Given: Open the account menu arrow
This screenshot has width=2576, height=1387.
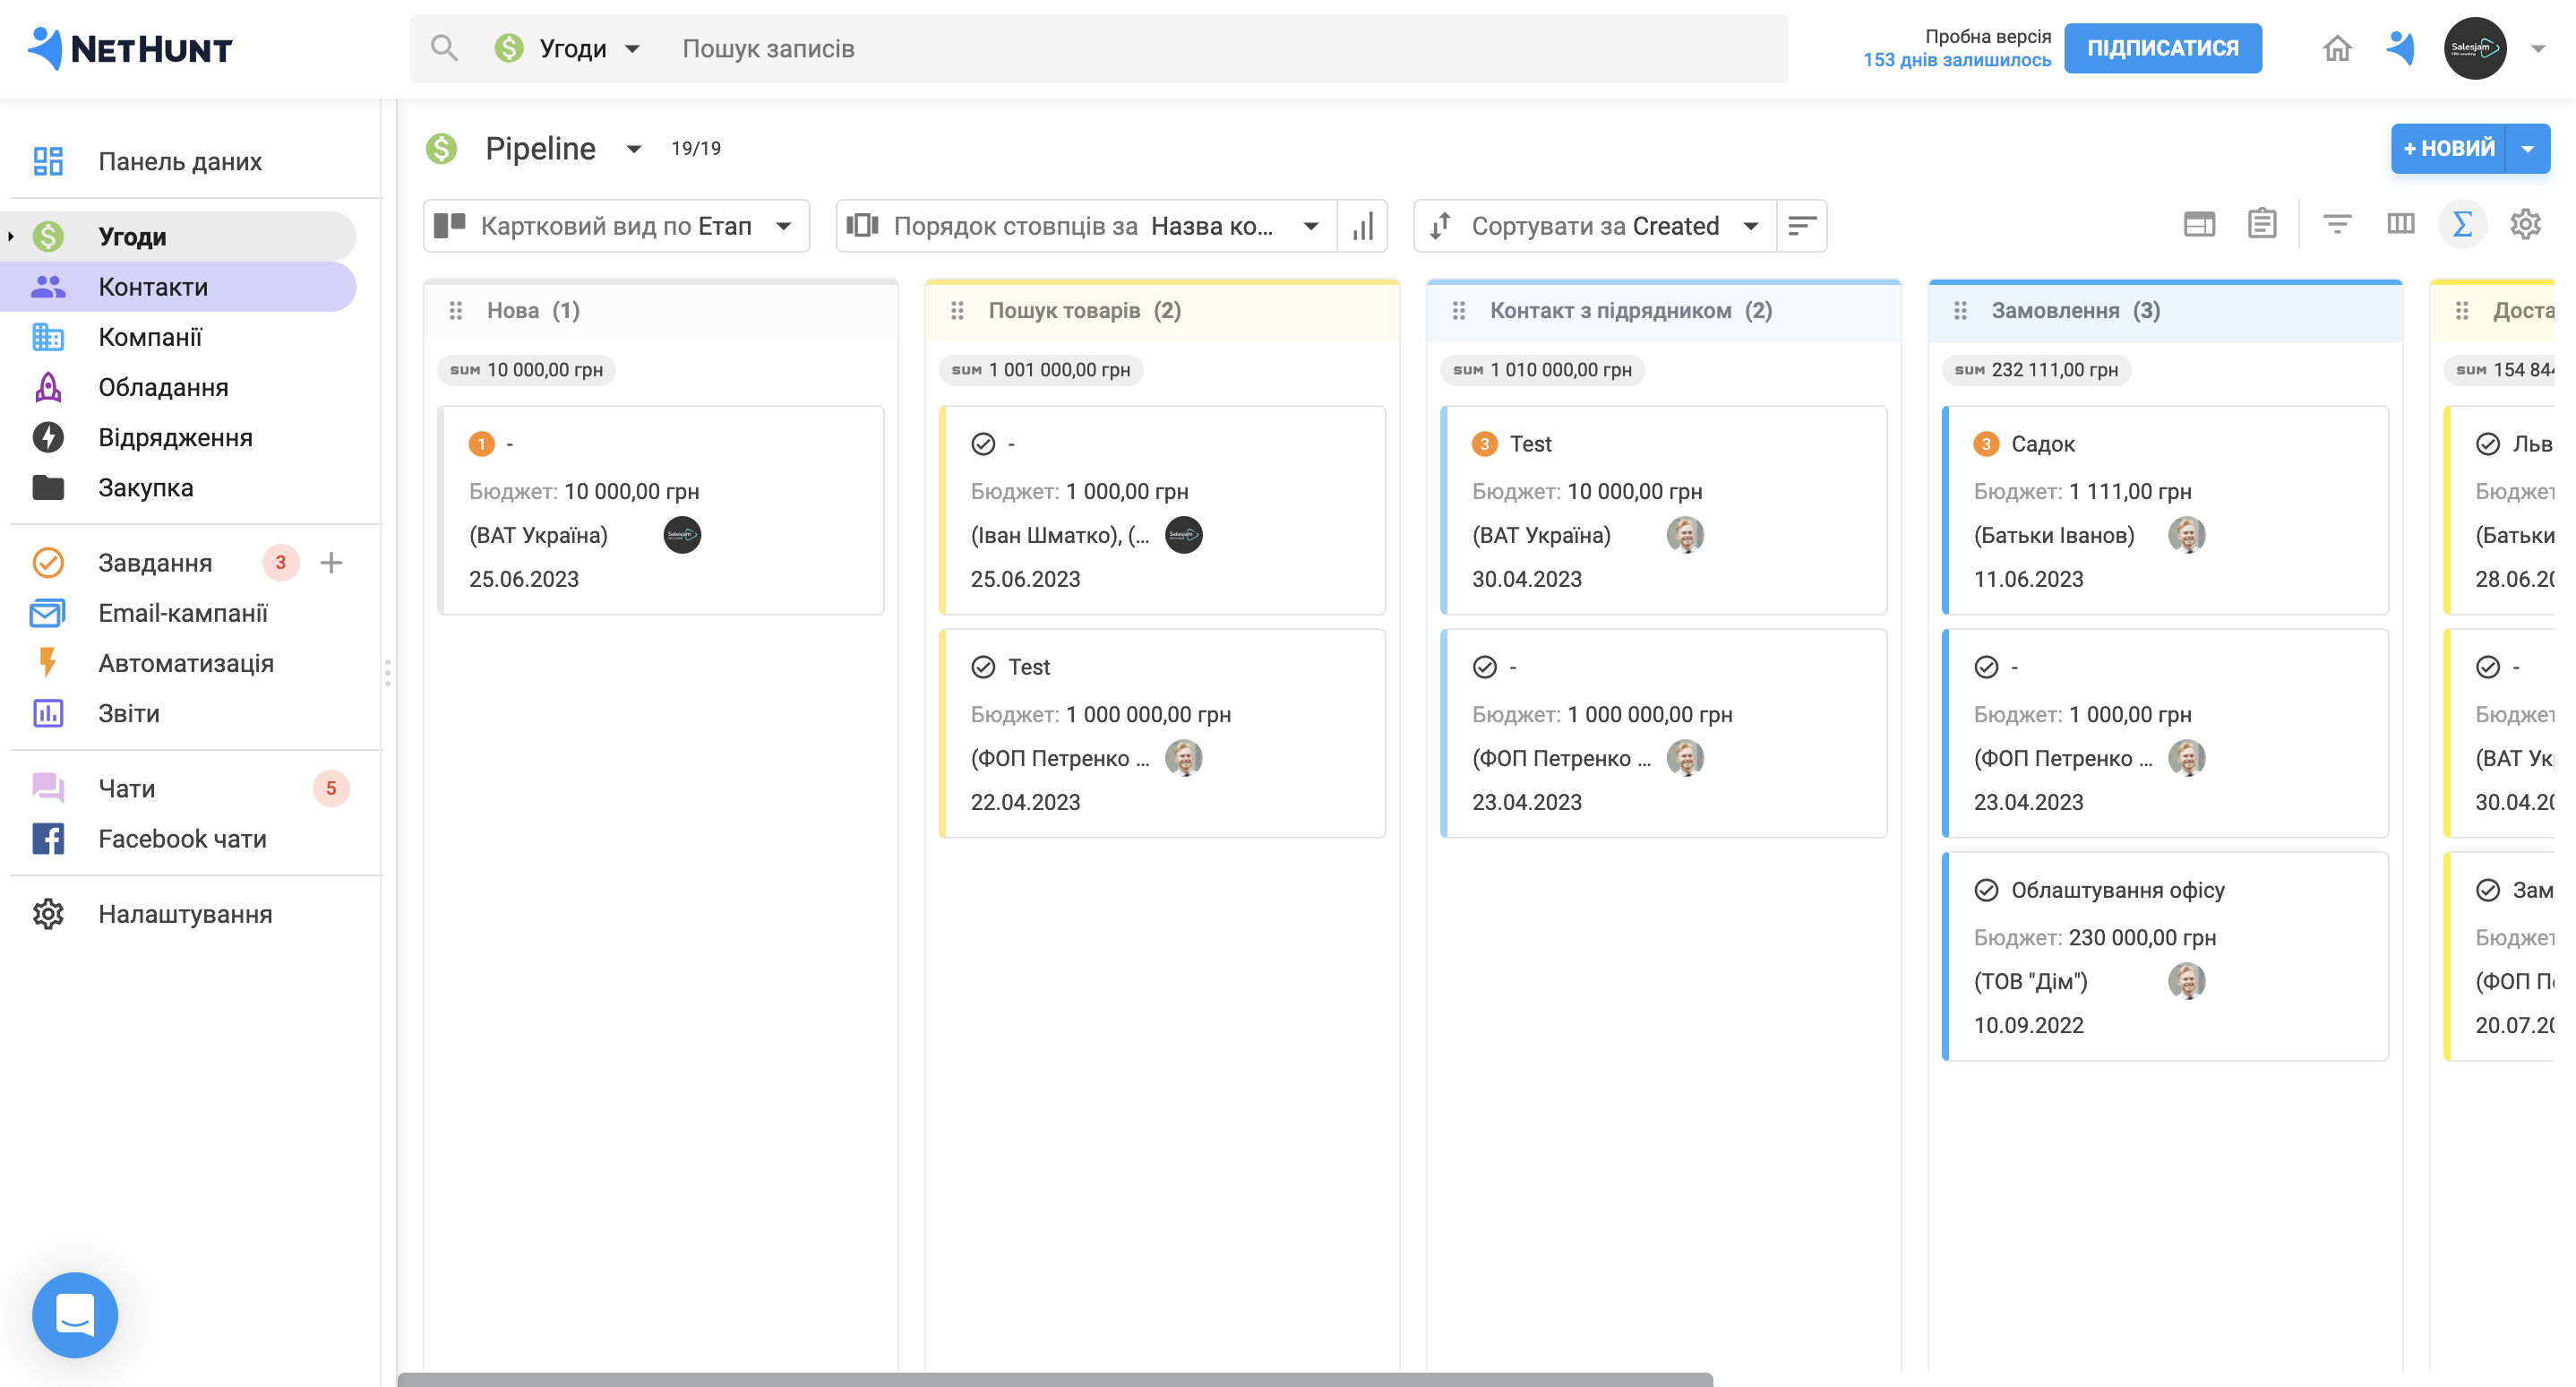Looking at the screenshot, I should (2537, 48).
